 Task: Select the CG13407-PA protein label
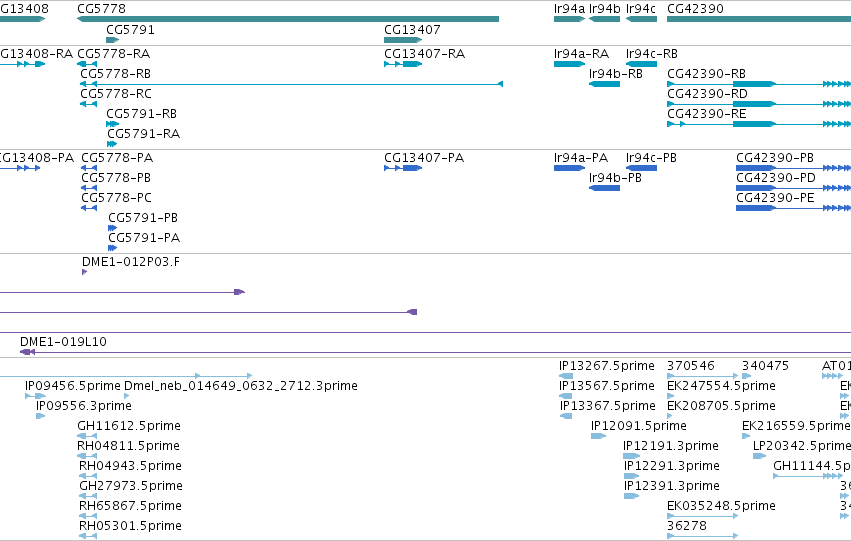pos(424,158)
